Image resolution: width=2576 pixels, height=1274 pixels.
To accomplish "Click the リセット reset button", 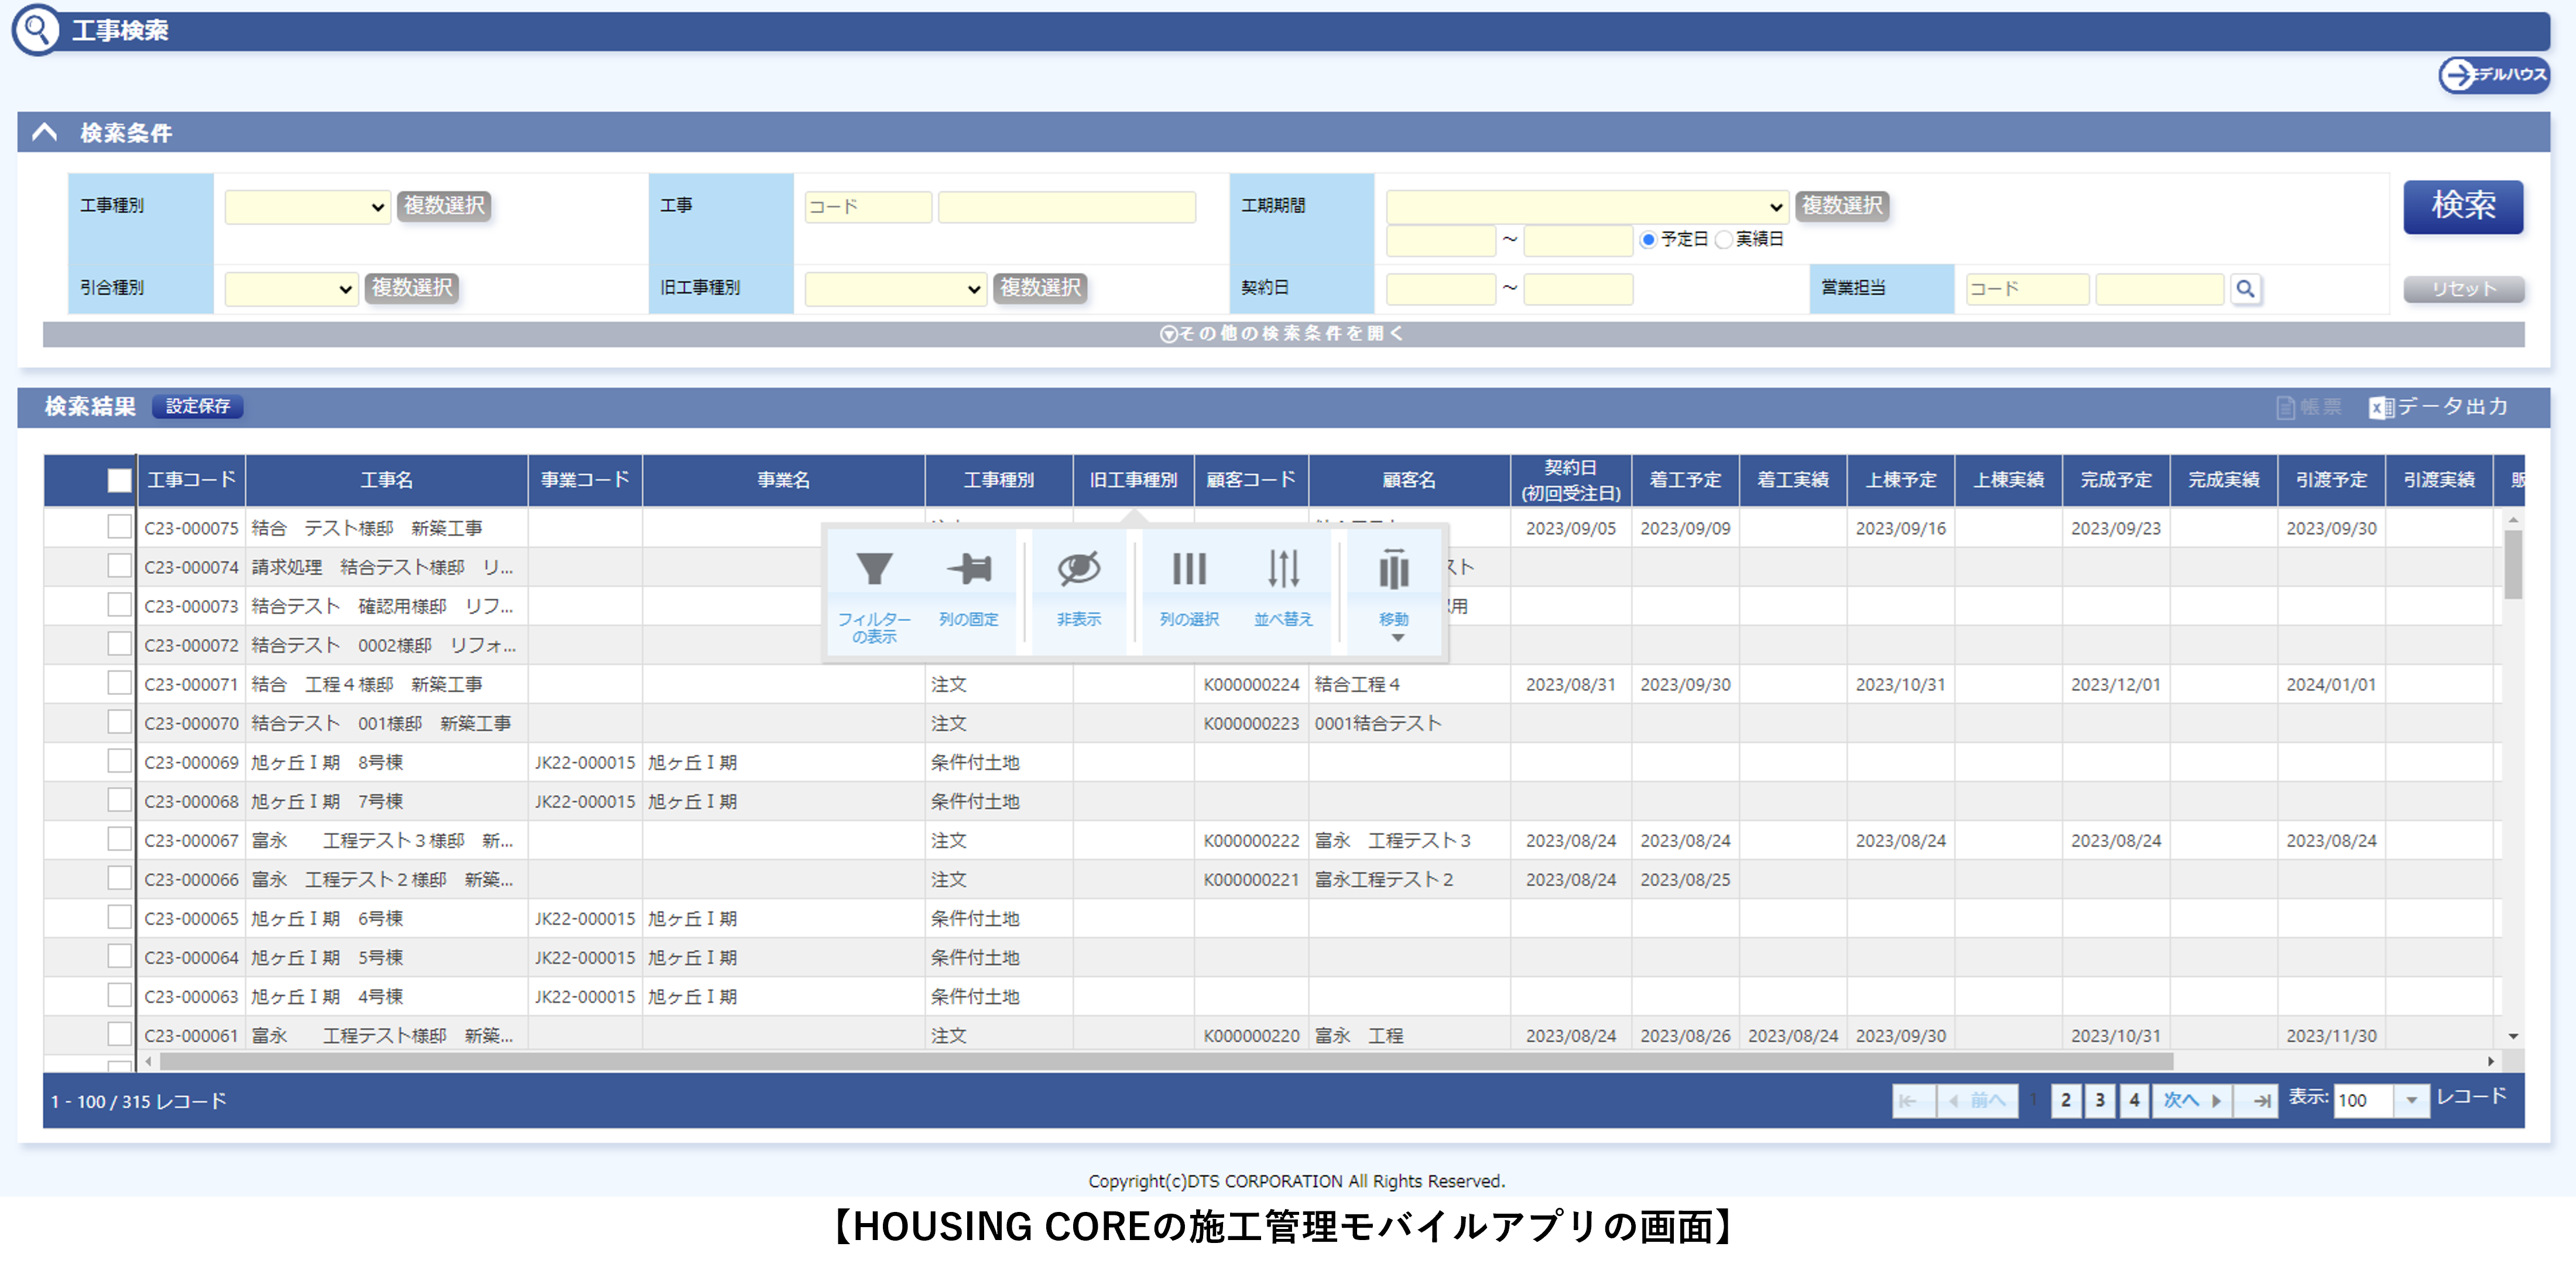I will pyautogui.click(x=2463, y=289).
